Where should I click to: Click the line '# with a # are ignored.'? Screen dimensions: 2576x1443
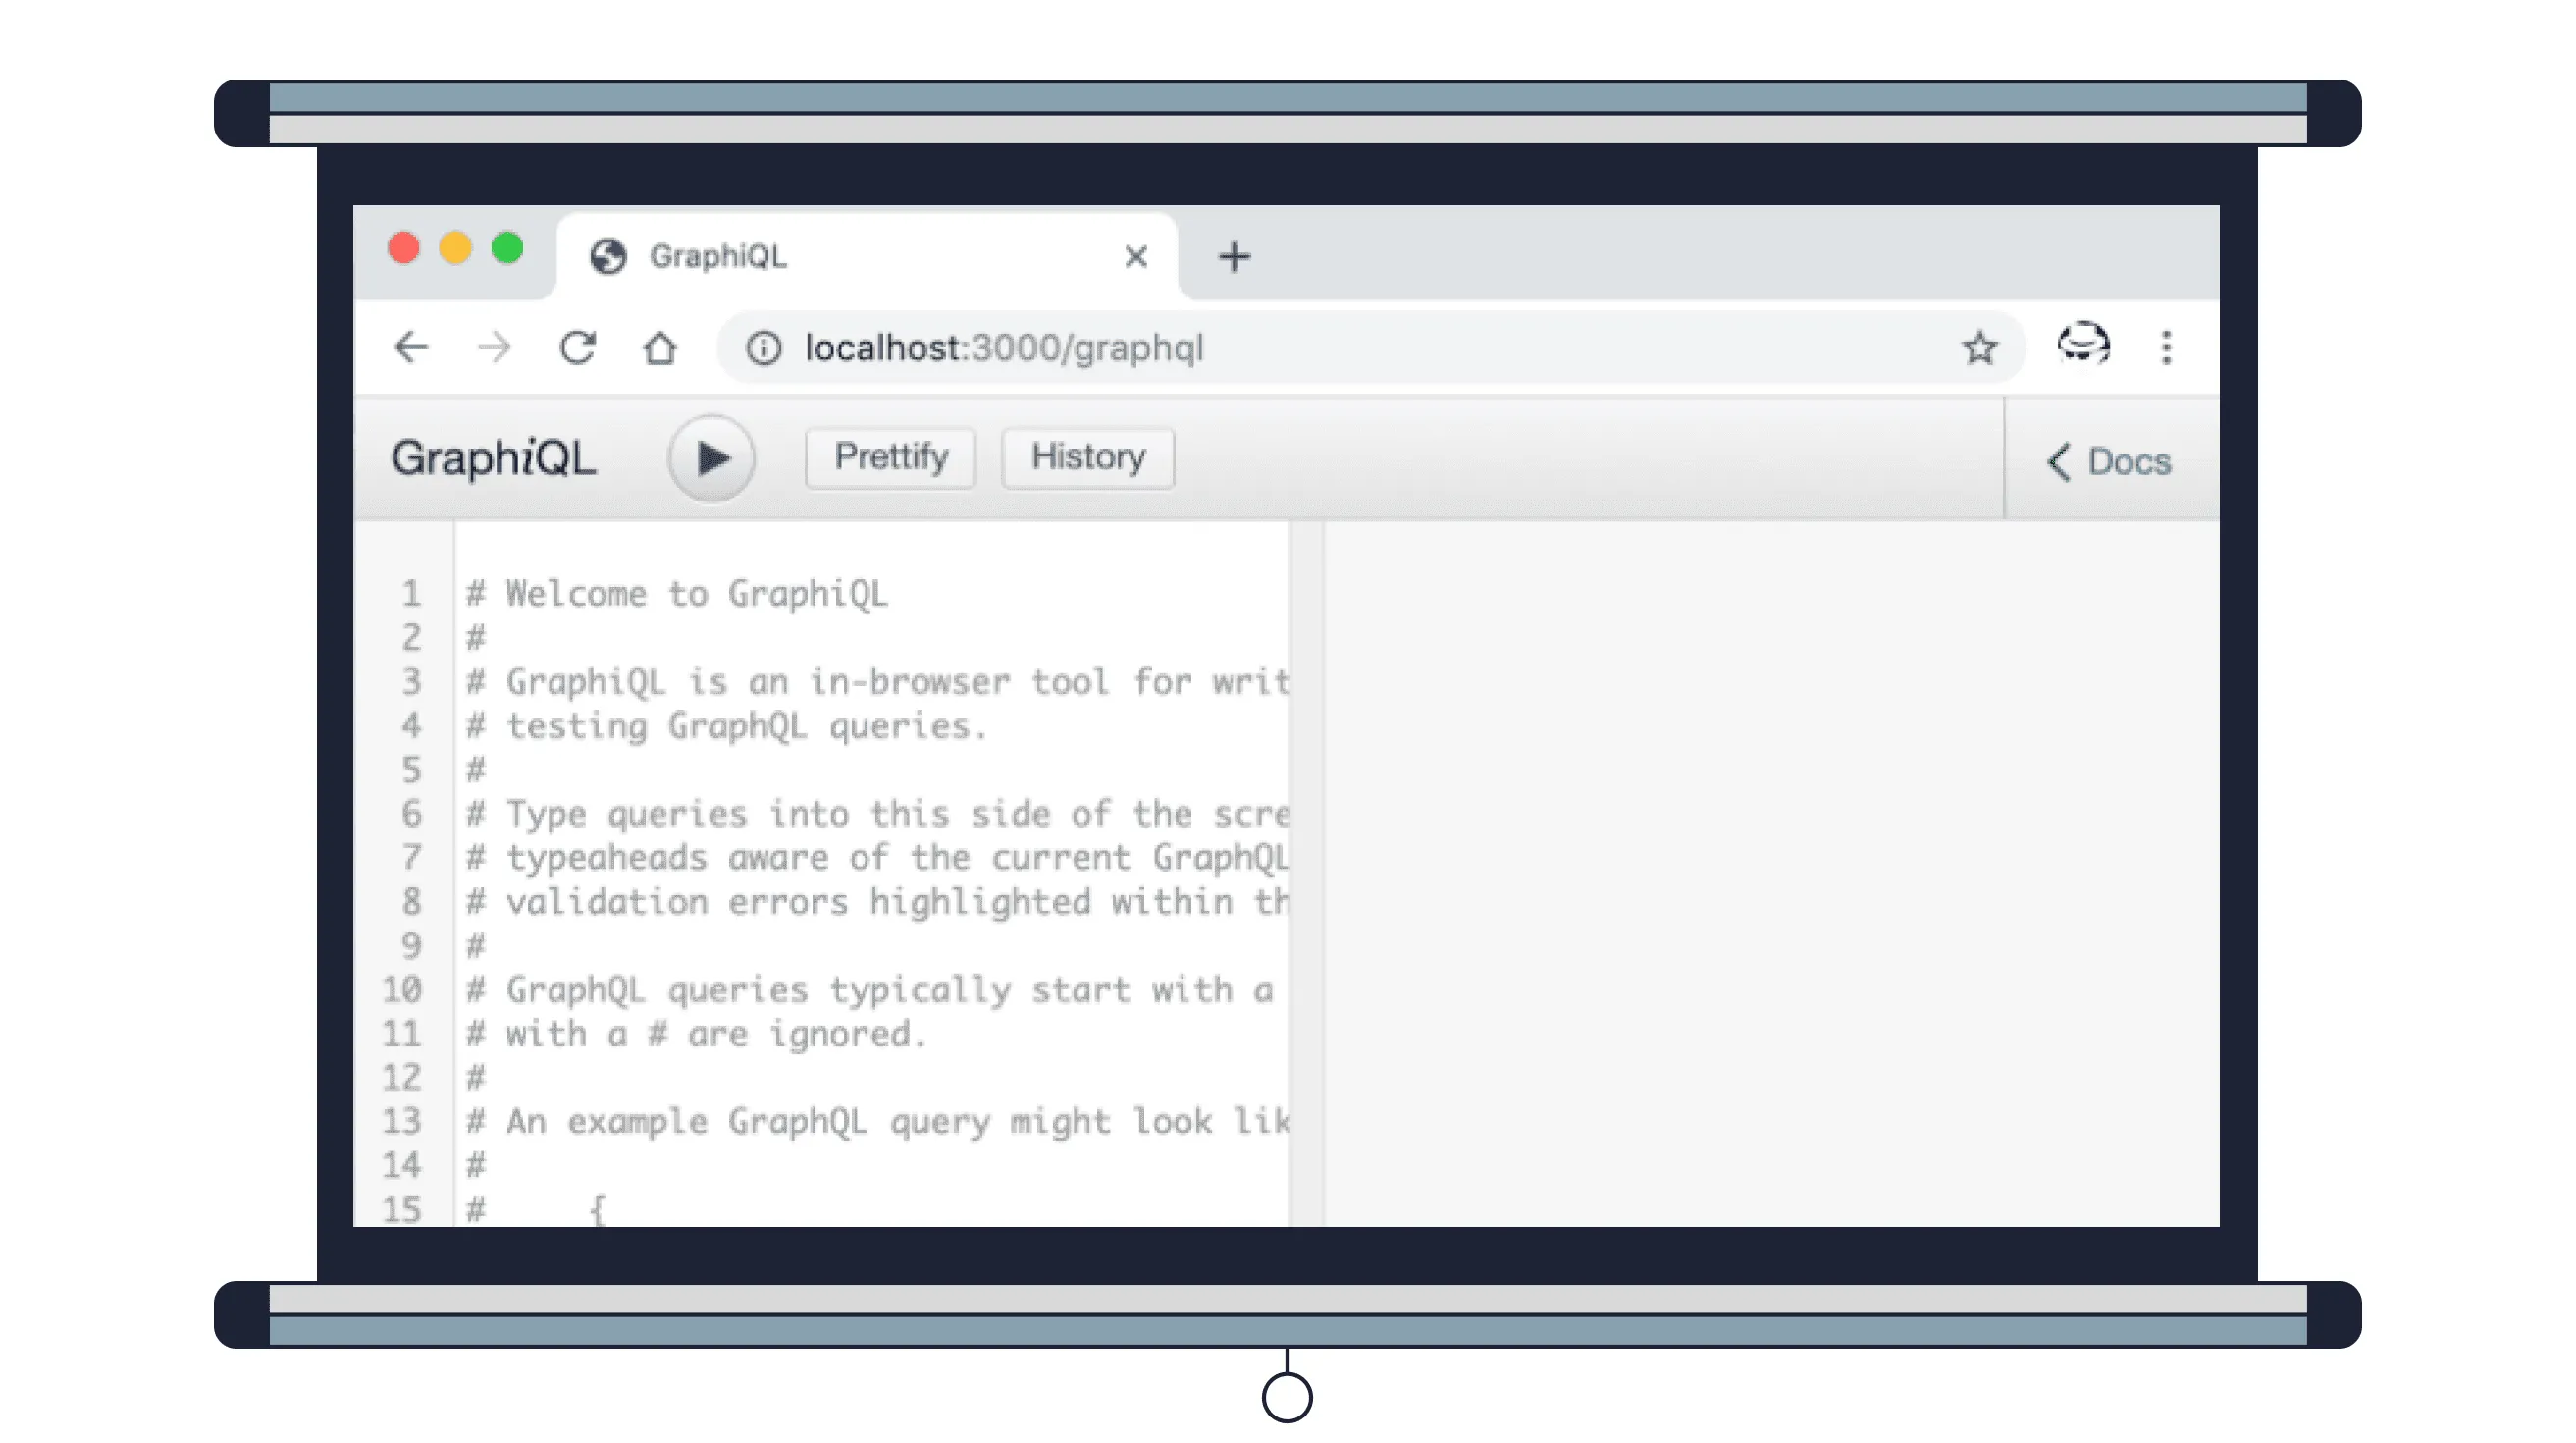697,1034
